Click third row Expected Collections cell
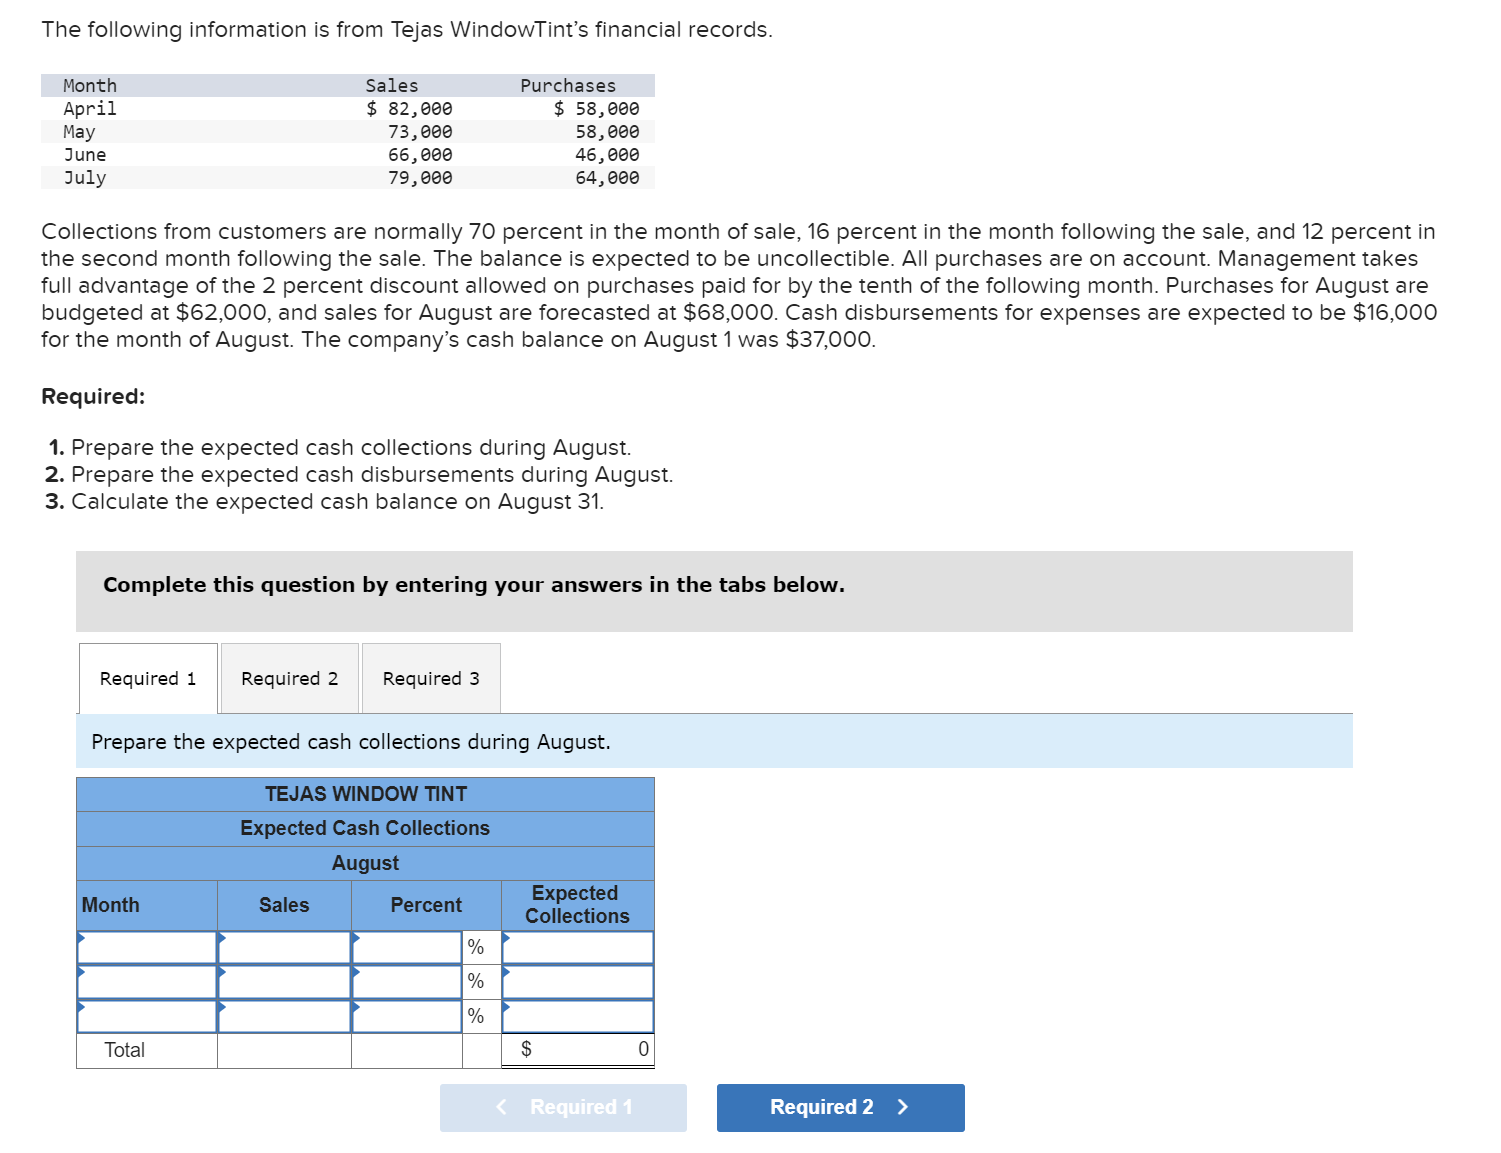Viewport: 1501px width, 1153px height. tap(578, 1016)
